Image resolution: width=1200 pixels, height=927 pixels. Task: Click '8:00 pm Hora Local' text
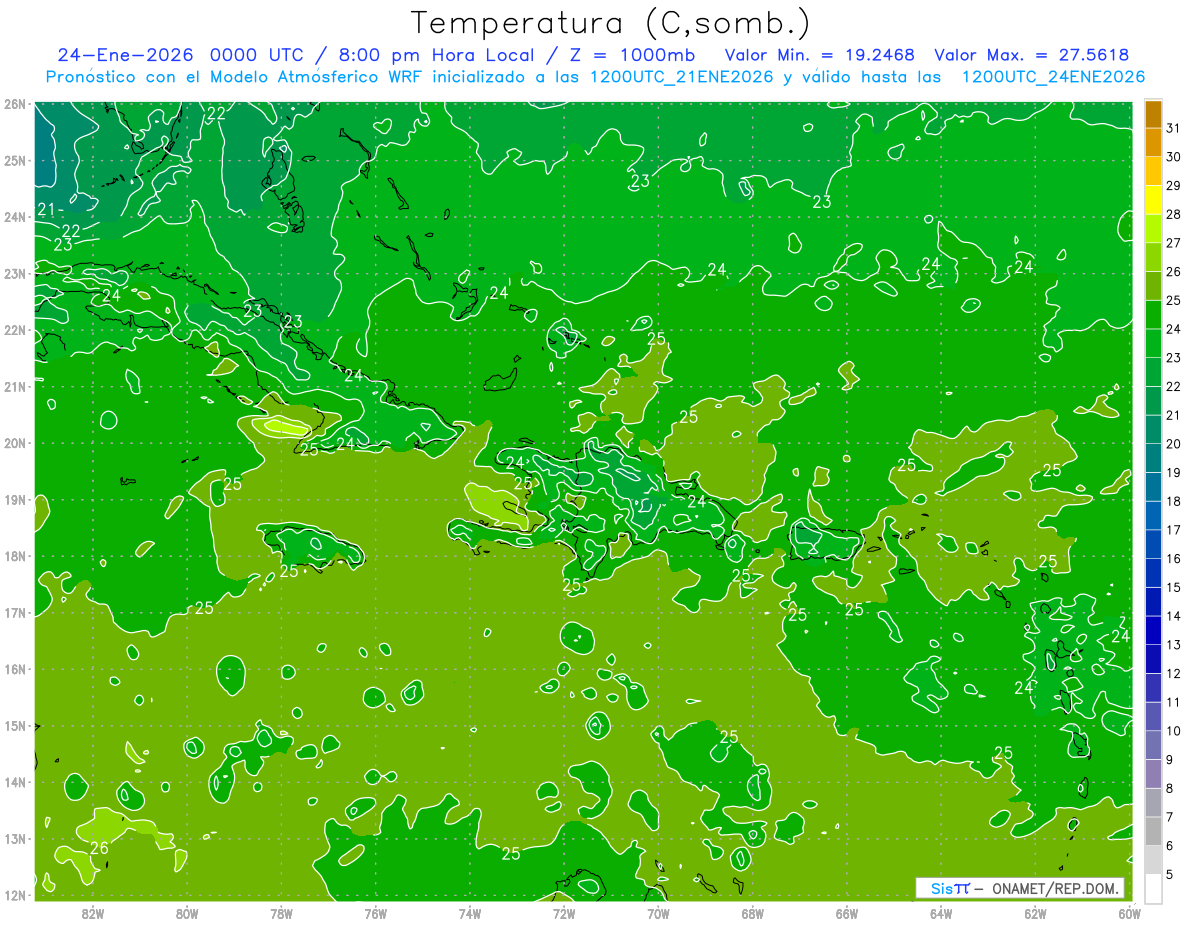point(434,55)
